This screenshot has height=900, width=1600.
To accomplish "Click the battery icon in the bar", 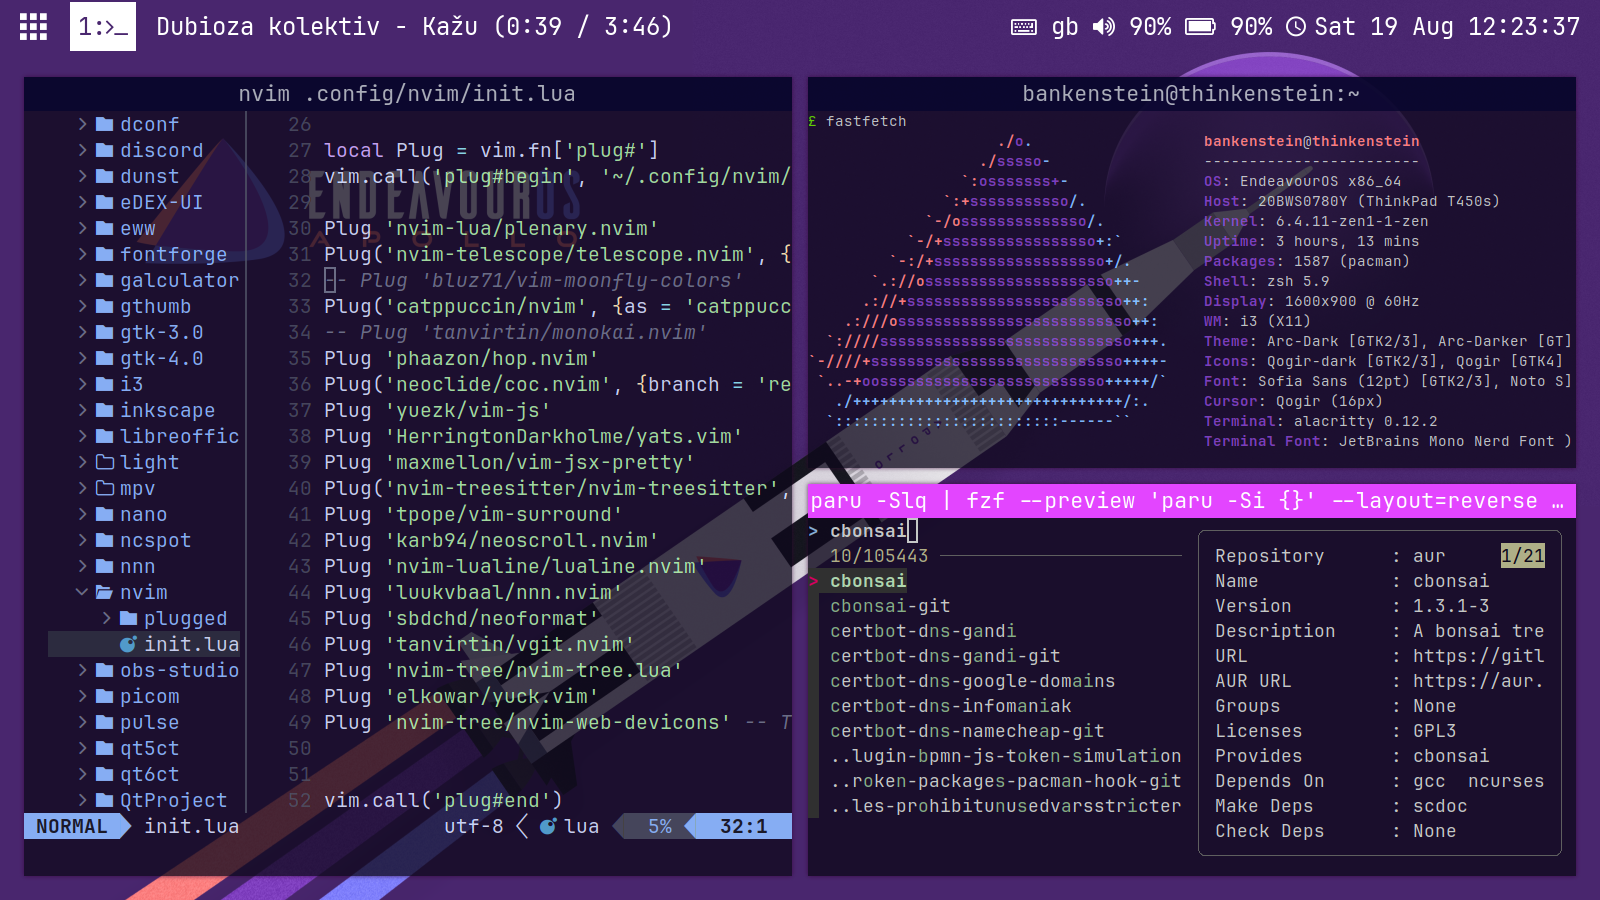I will 1200,27.
